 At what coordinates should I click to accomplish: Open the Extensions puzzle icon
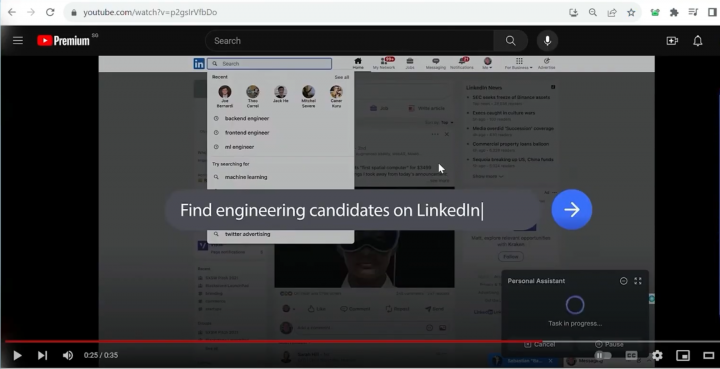click(x=674, y=12)
